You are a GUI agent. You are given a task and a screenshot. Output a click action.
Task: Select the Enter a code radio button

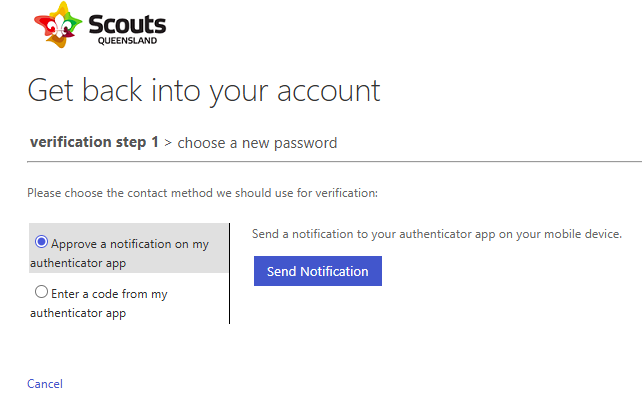tap(41, 292)
